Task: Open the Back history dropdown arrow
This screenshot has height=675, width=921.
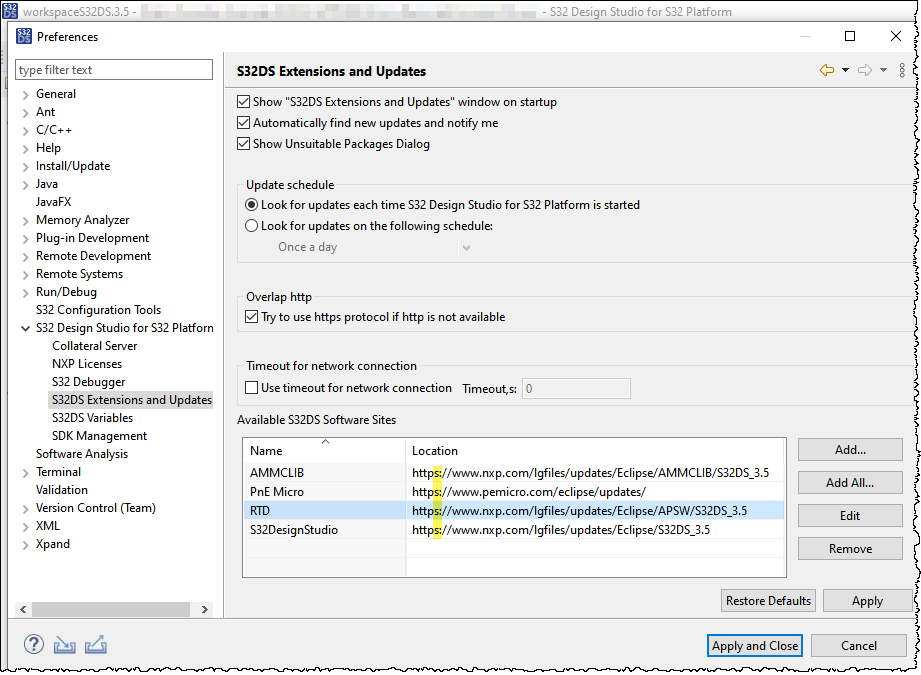Action: (x=845, y=70)
